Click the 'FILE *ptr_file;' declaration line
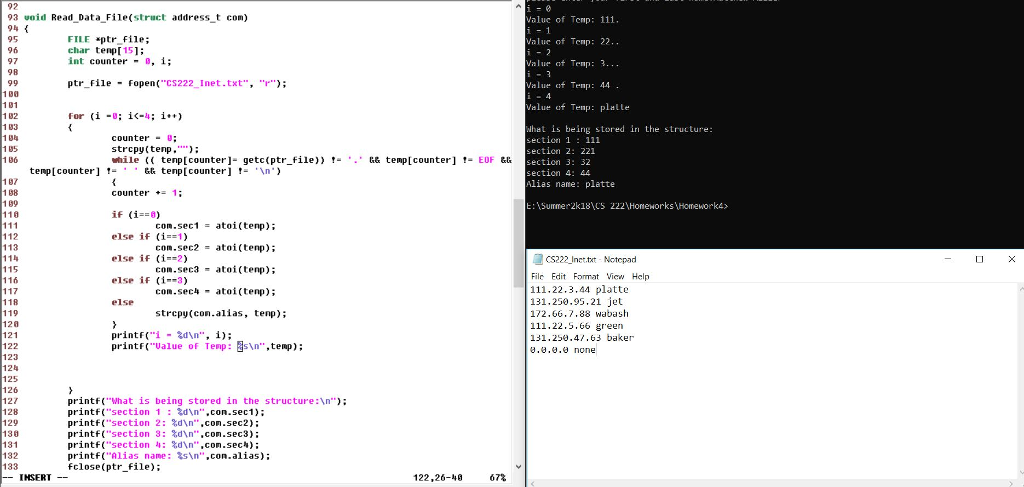The image size is (1024, 487). coord(108,39)
